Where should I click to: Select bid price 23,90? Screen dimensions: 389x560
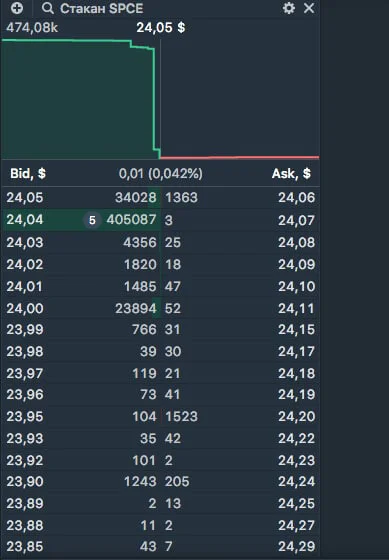coord(25,481)
